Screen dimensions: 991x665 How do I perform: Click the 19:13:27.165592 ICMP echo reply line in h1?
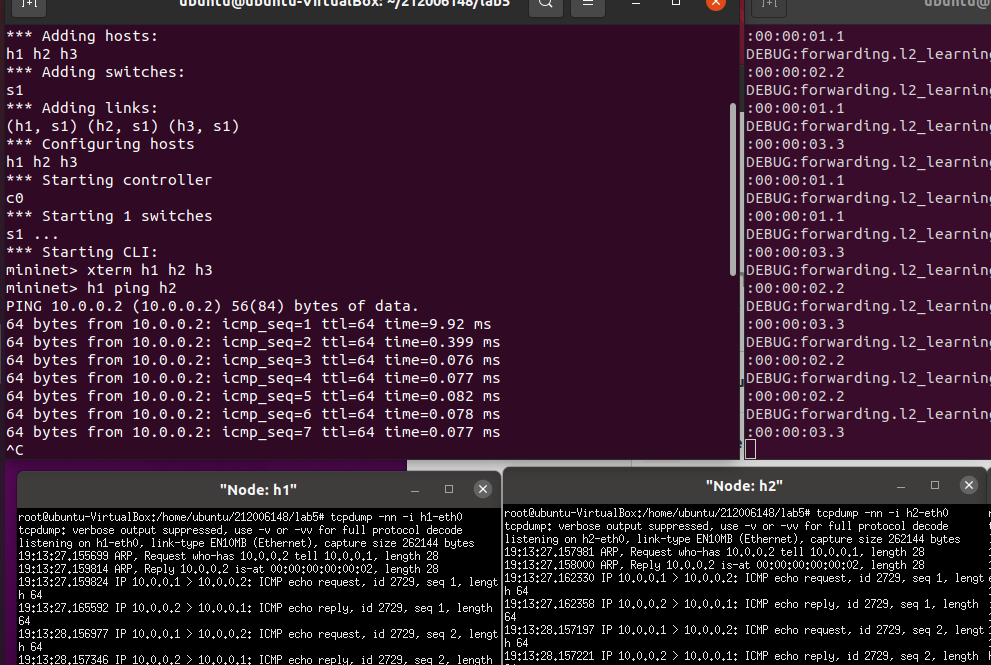pos(255,614)
